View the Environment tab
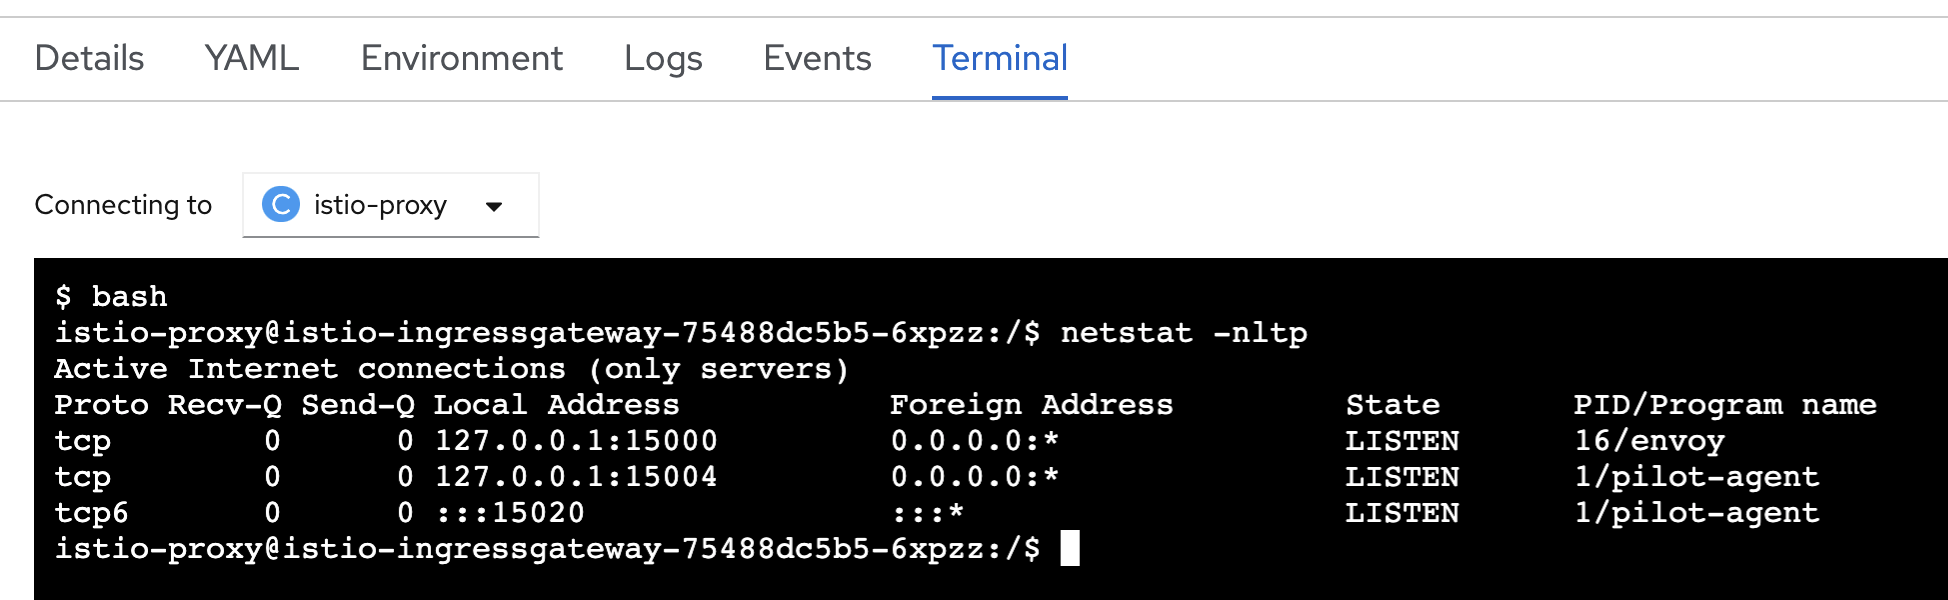This screenshot has width=1948, height=600. pos(461,58)
